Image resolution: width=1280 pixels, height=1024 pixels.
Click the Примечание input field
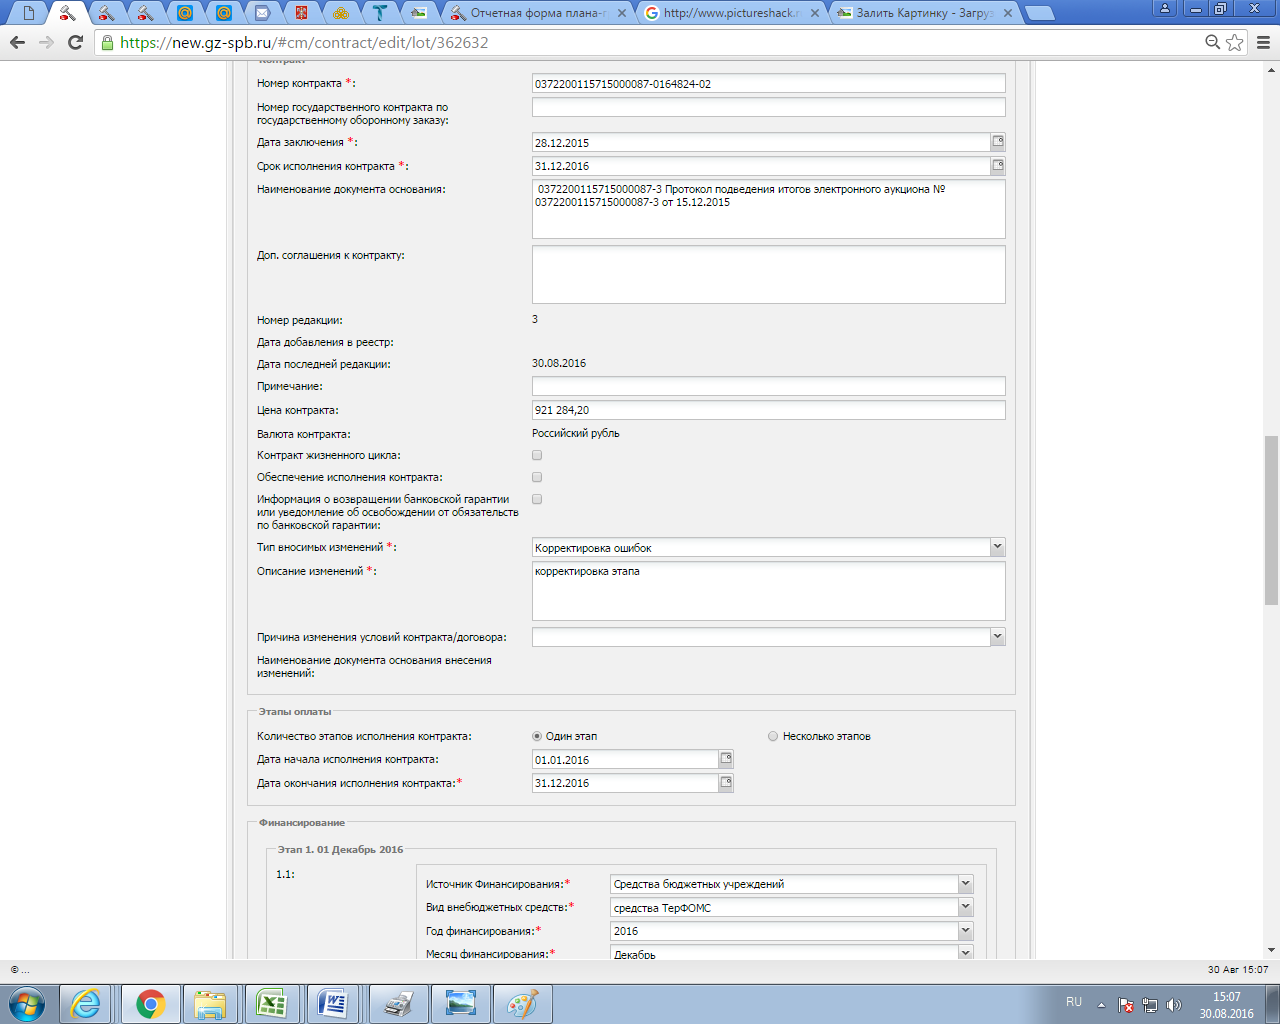pos(768,386)
